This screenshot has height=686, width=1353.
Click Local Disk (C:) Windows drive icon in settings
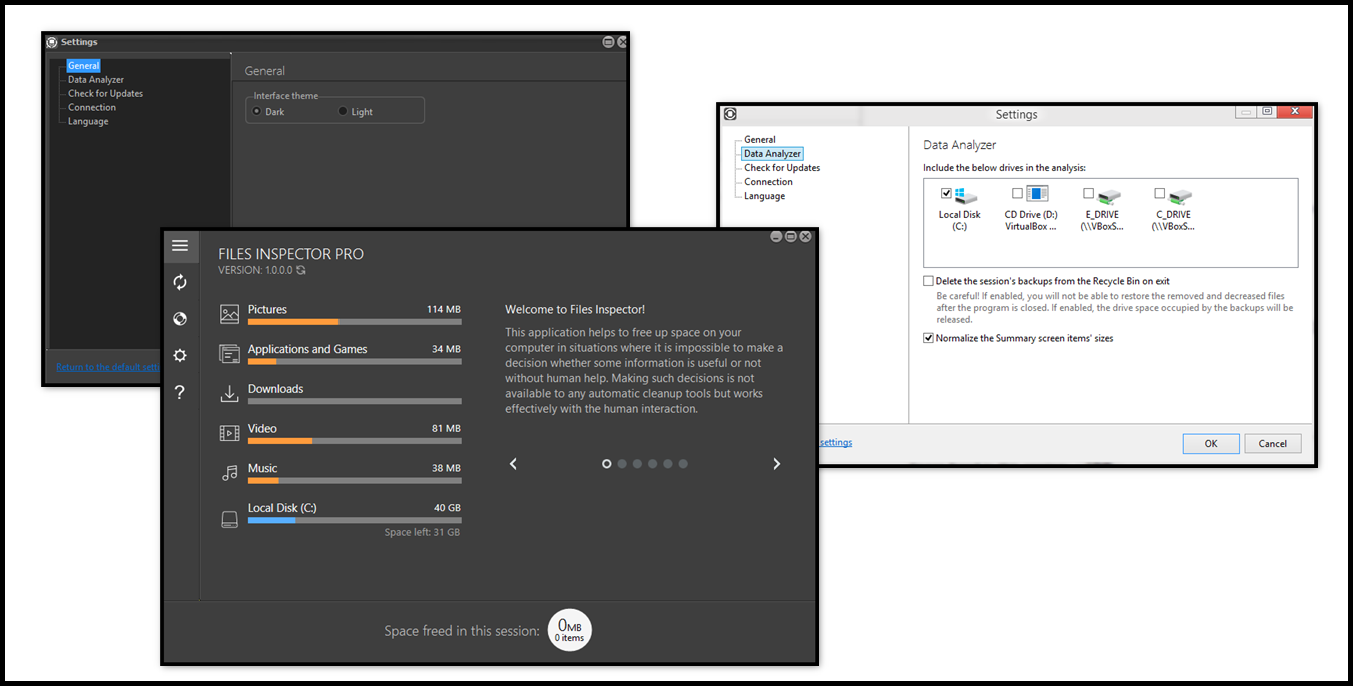click(966, 195)
